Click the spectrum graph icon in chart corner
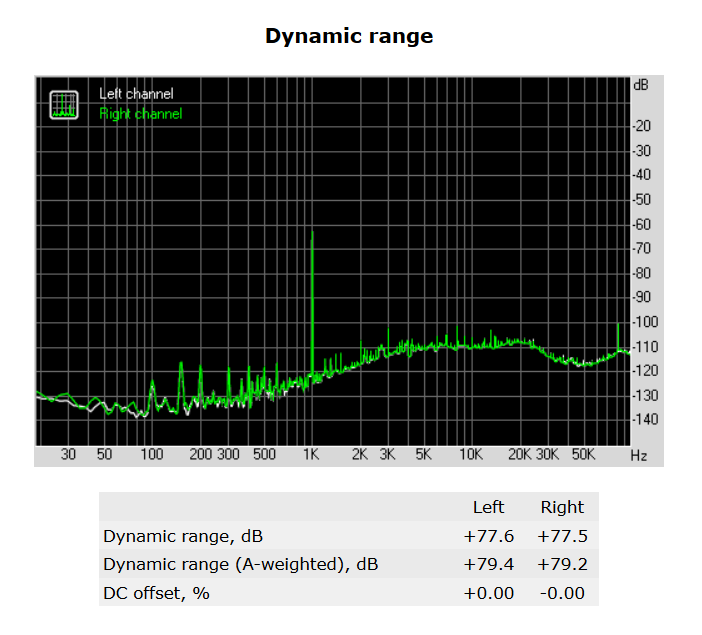702x635 pixels. point(64,105)
